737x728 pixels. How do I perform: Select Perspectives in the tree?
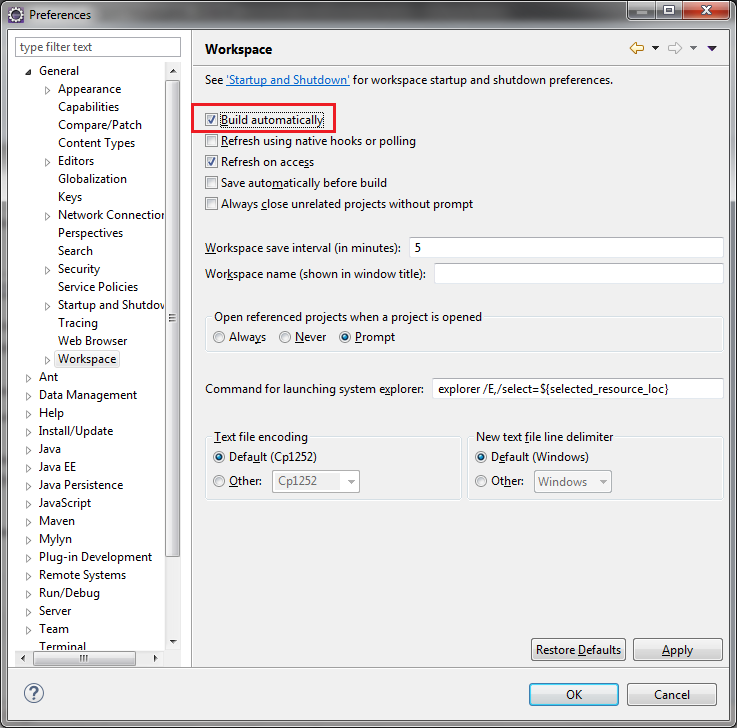(x=90, y=233)
